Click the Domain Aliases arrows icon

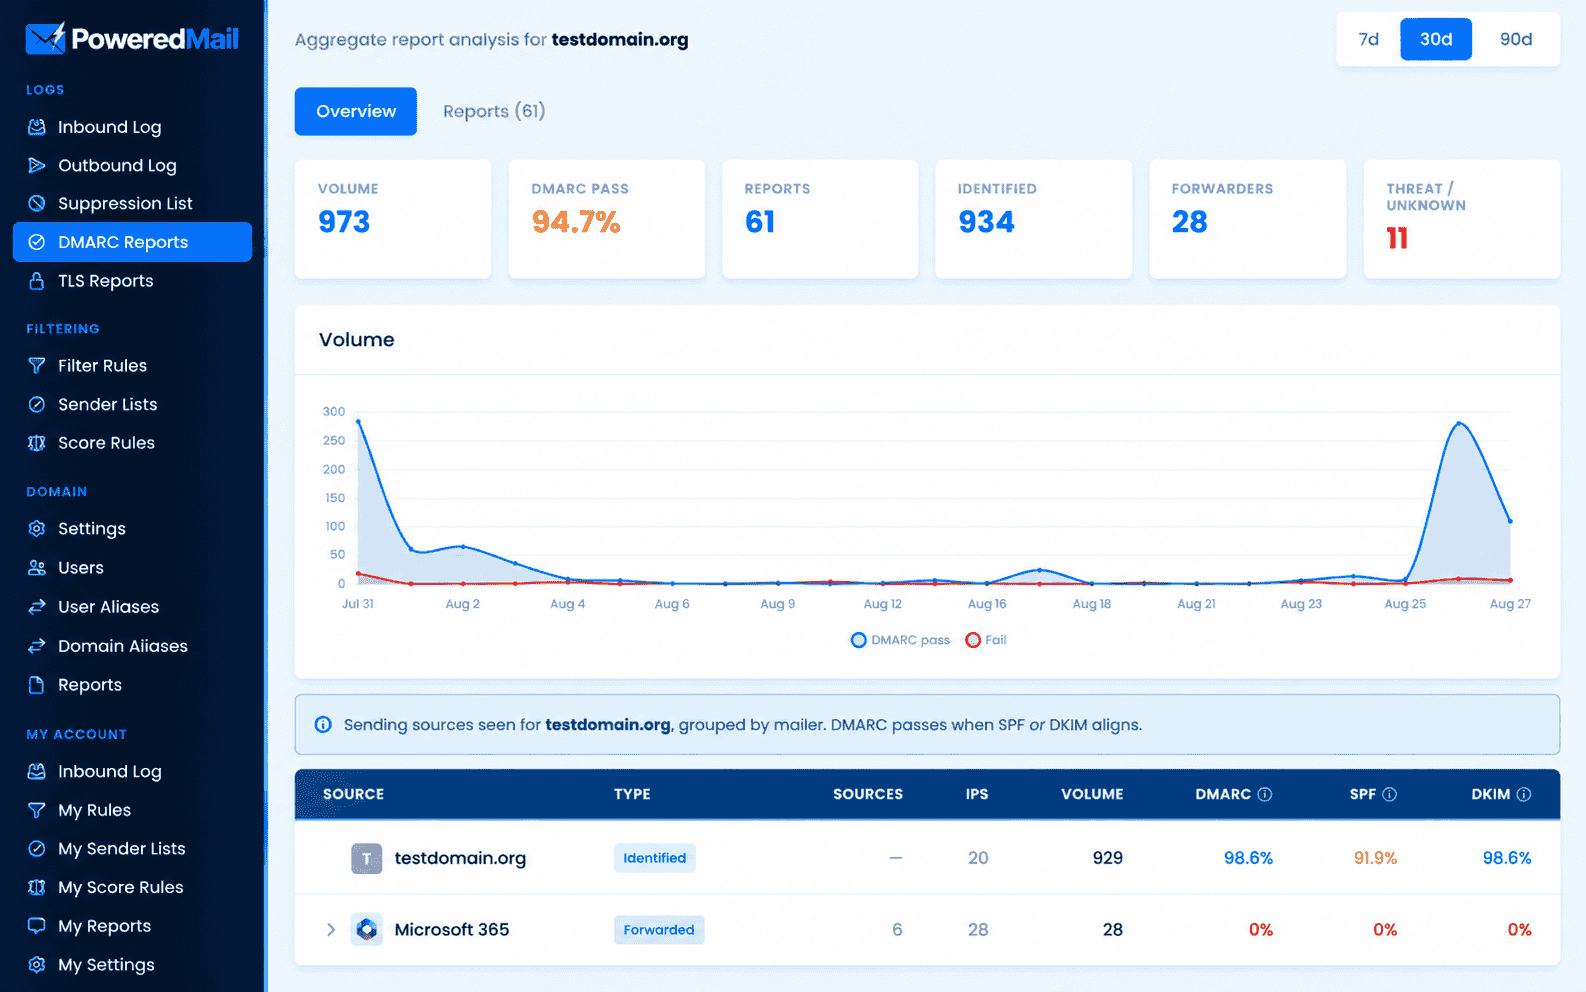[37, 646]
